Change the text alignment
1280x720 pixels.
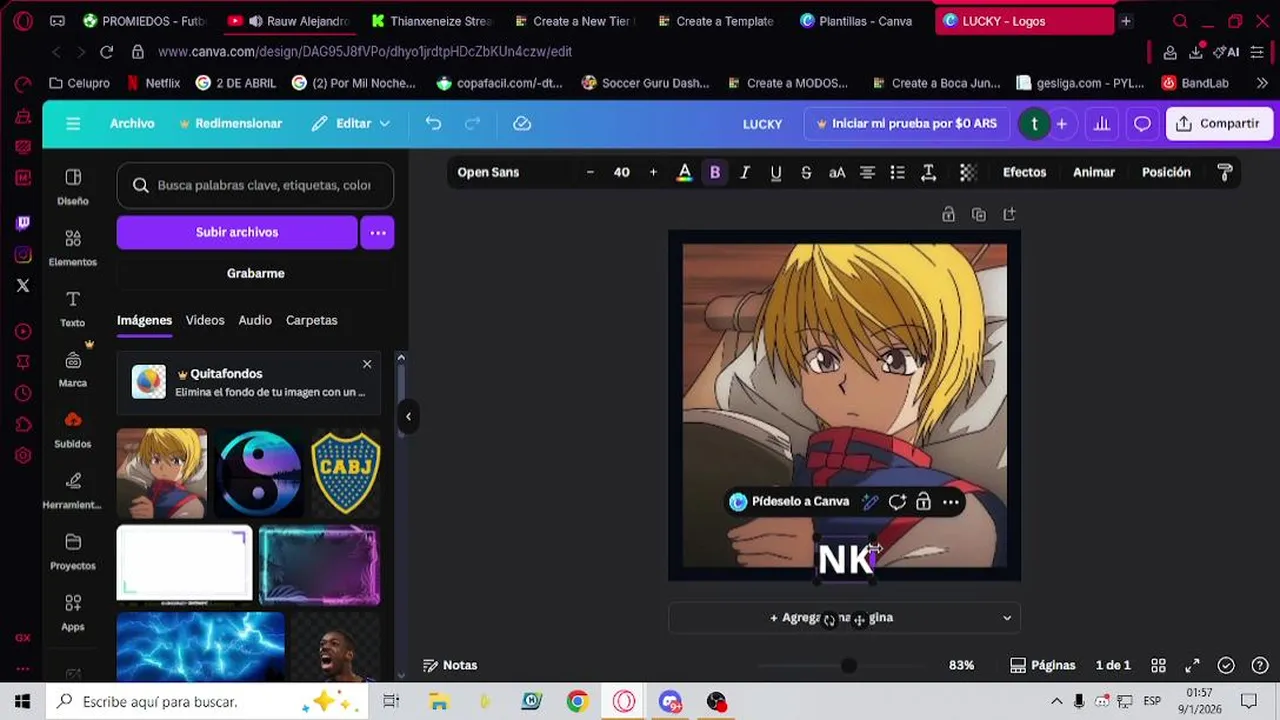[867, 172]
